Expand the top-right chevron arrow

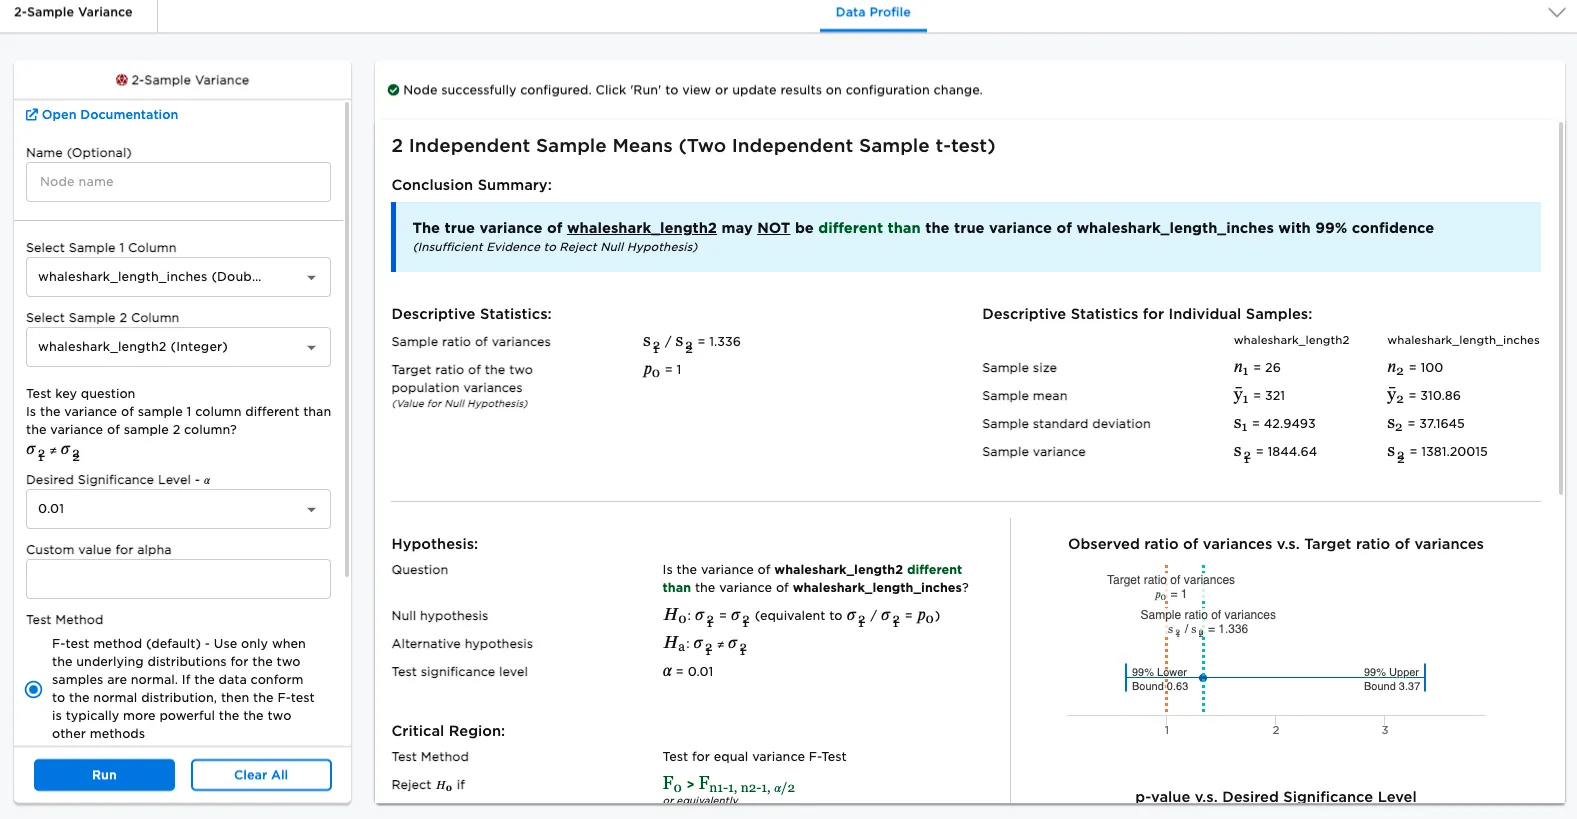[x=1556, y=13]
